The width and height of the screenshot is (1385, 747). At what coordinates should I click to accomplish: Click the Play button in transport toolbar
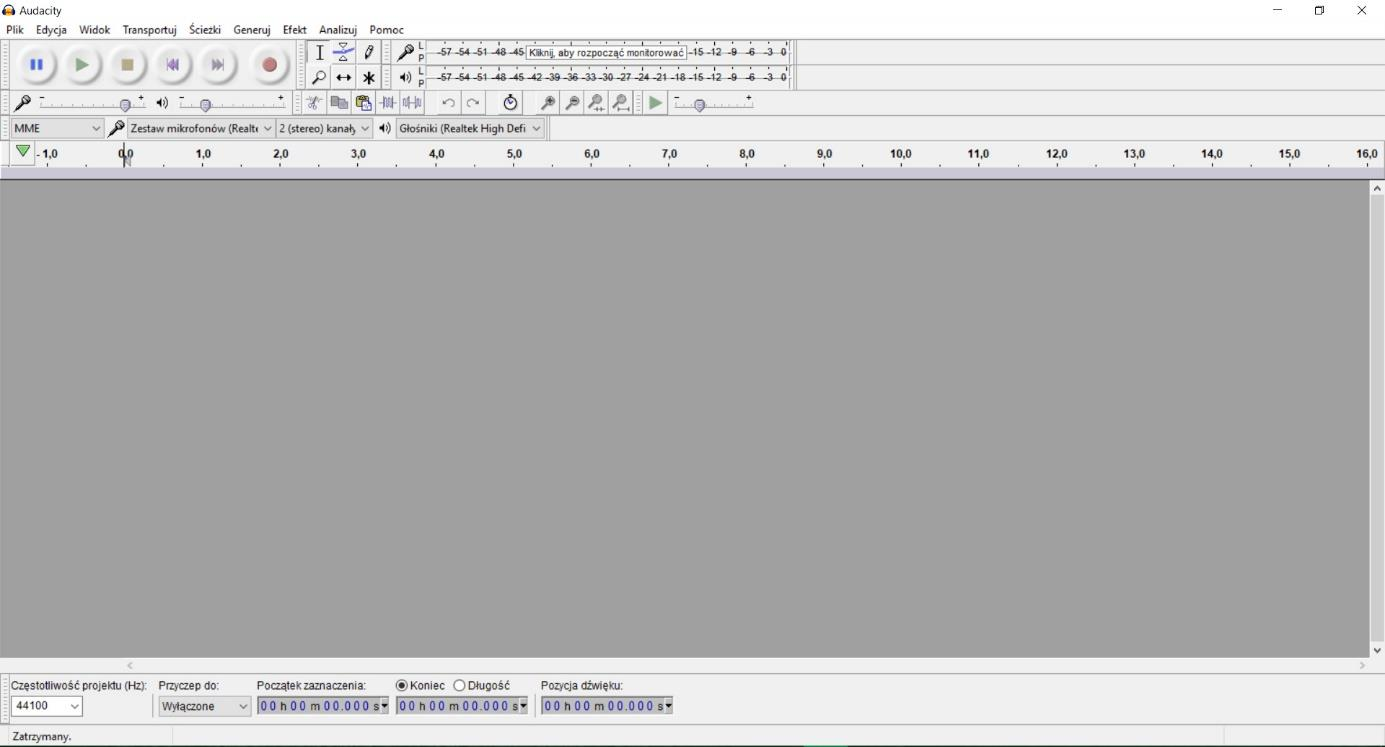tap(82, 65)
